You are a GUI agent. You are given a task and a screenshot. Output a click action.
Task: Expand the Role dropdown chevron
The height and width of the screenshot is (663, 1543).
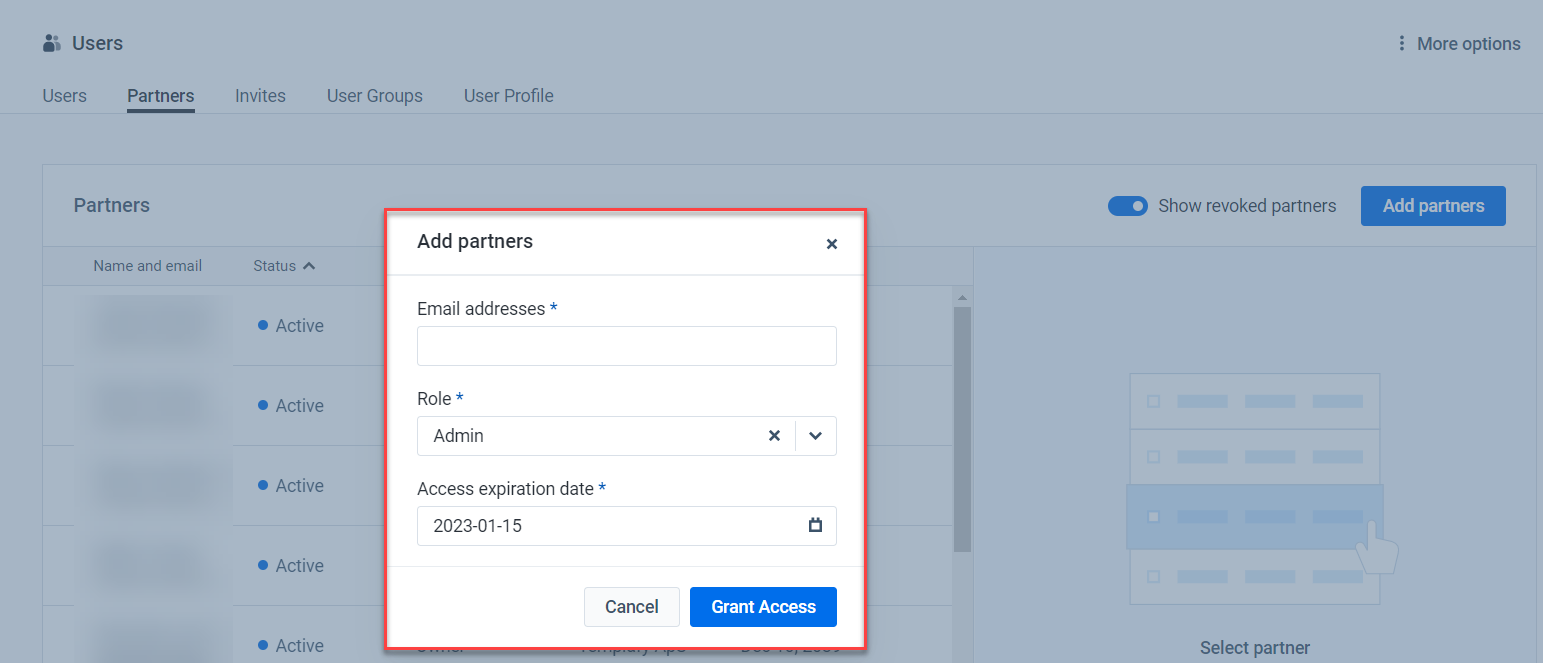816,436
